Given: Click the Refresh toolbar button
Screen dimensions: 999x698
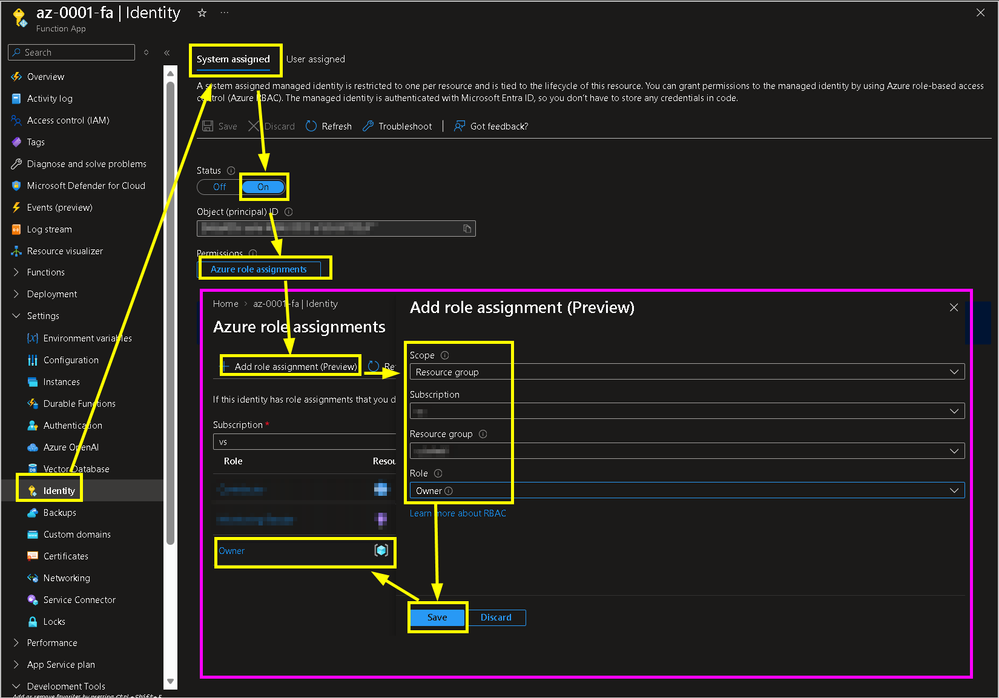Looking at the screenshot, I should click(329, 126).
